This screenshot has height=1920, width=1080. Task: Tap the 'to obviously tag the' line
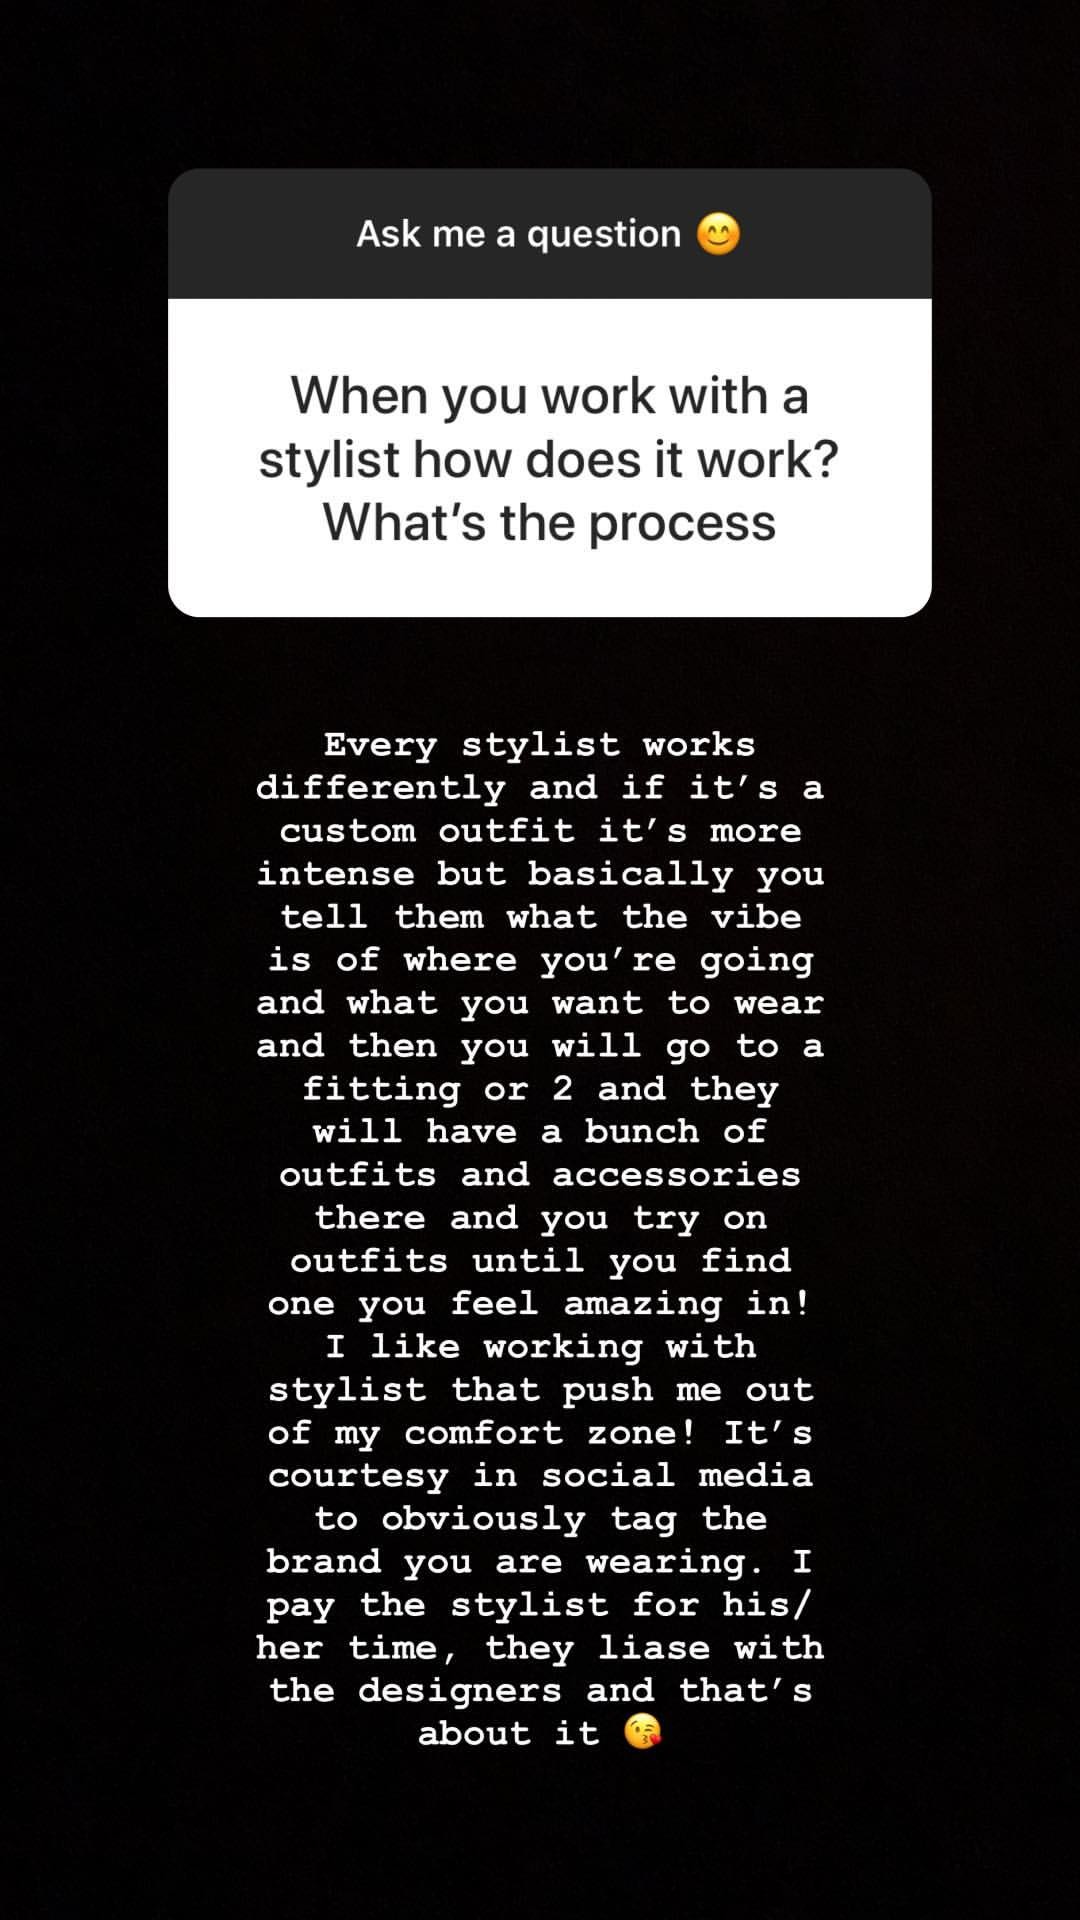point(540,1519)
